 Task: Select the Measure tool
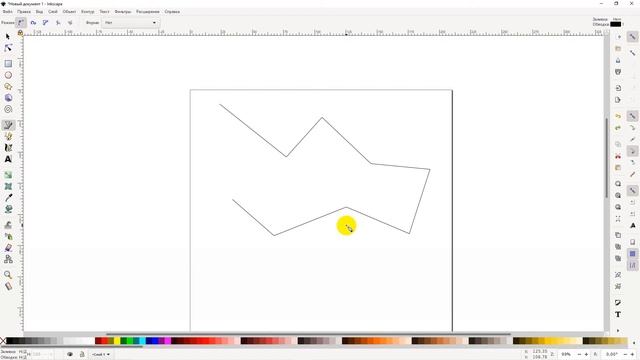(8, 286)
